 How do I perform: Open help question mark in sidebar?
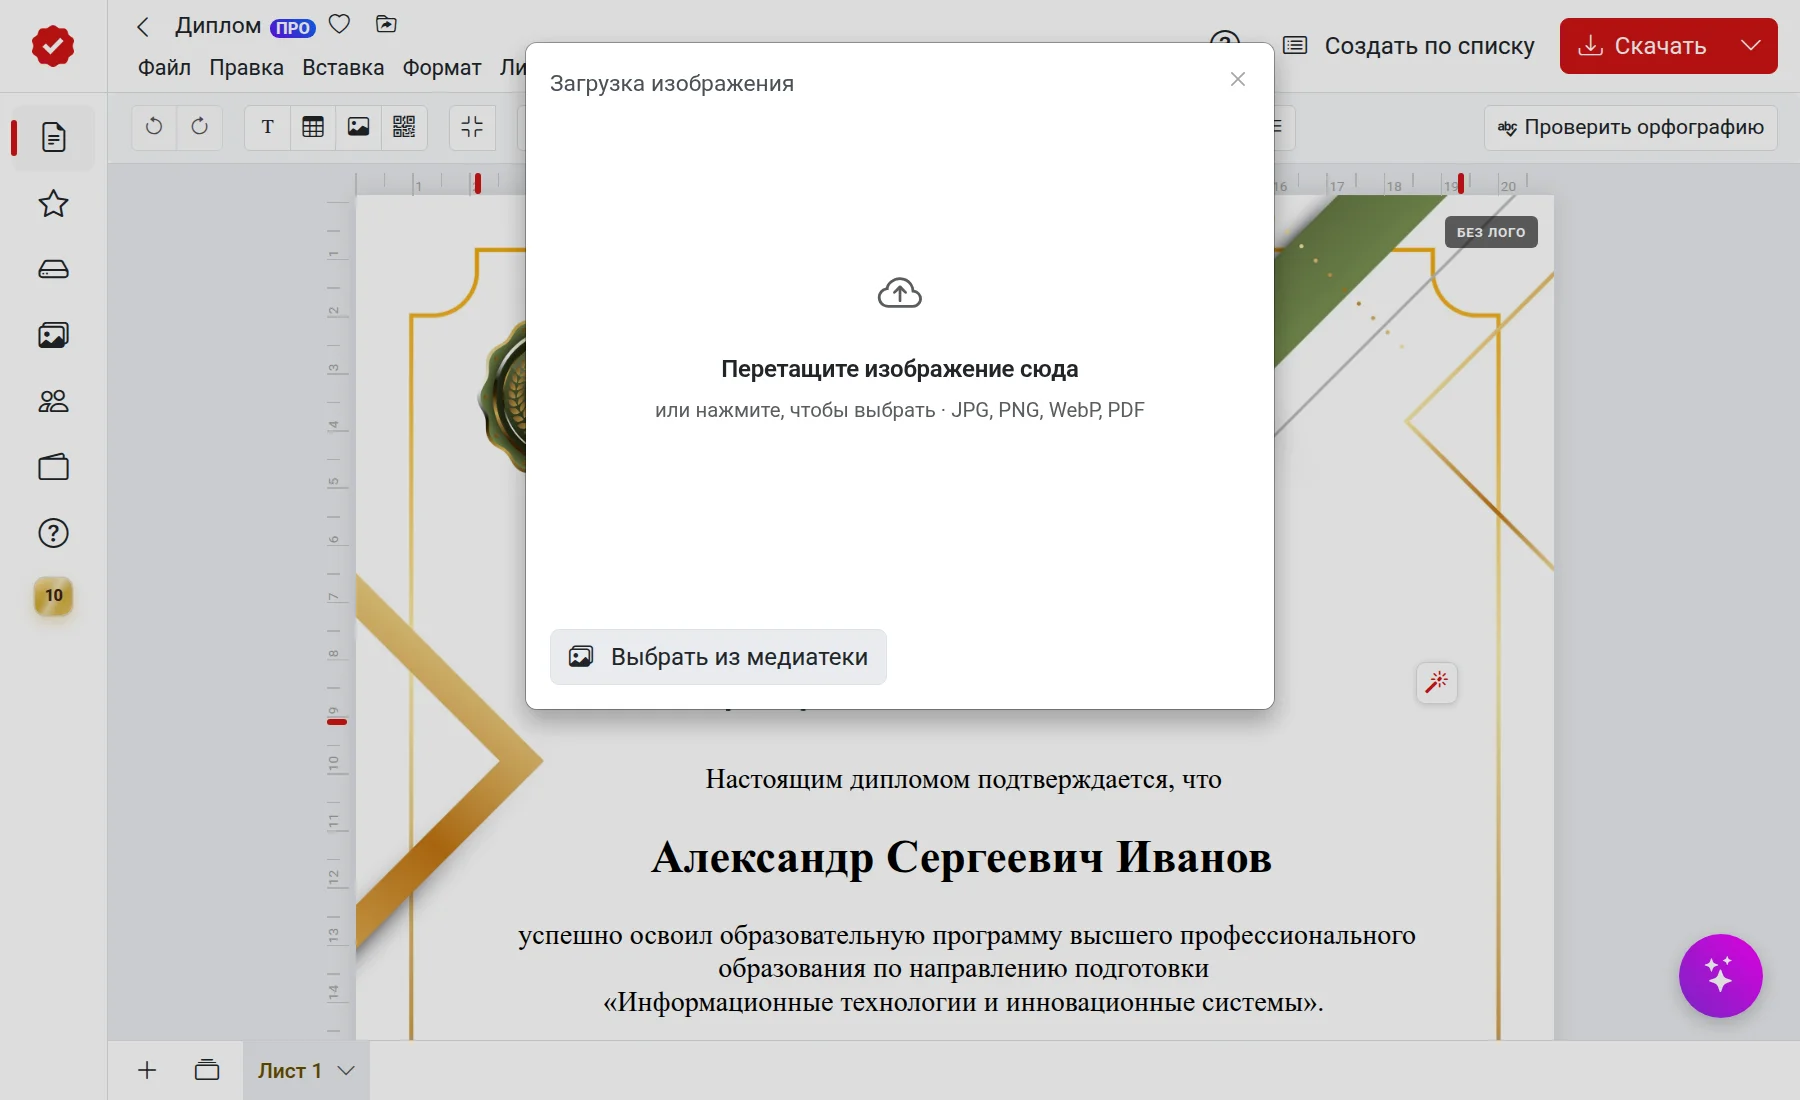tap(53, 533)
